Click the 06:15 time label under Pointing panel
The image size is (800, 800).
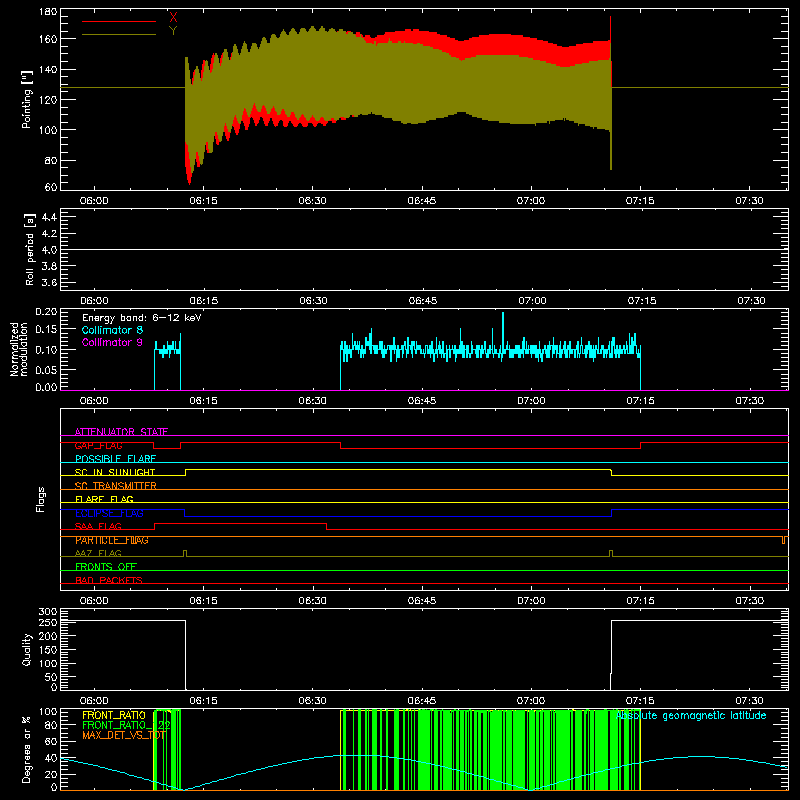click(x=203, y=201)
